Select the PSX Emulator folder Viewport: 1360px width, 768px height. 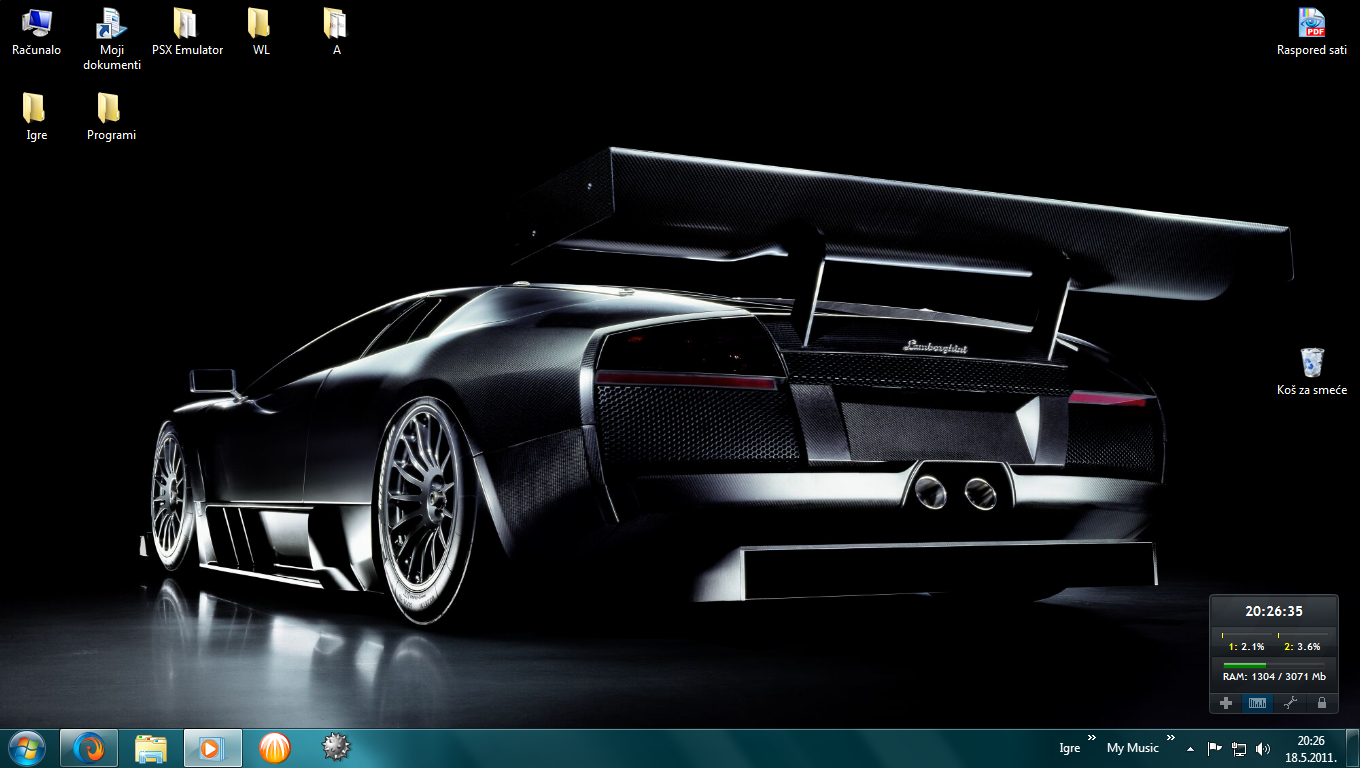tap(187, 31)
